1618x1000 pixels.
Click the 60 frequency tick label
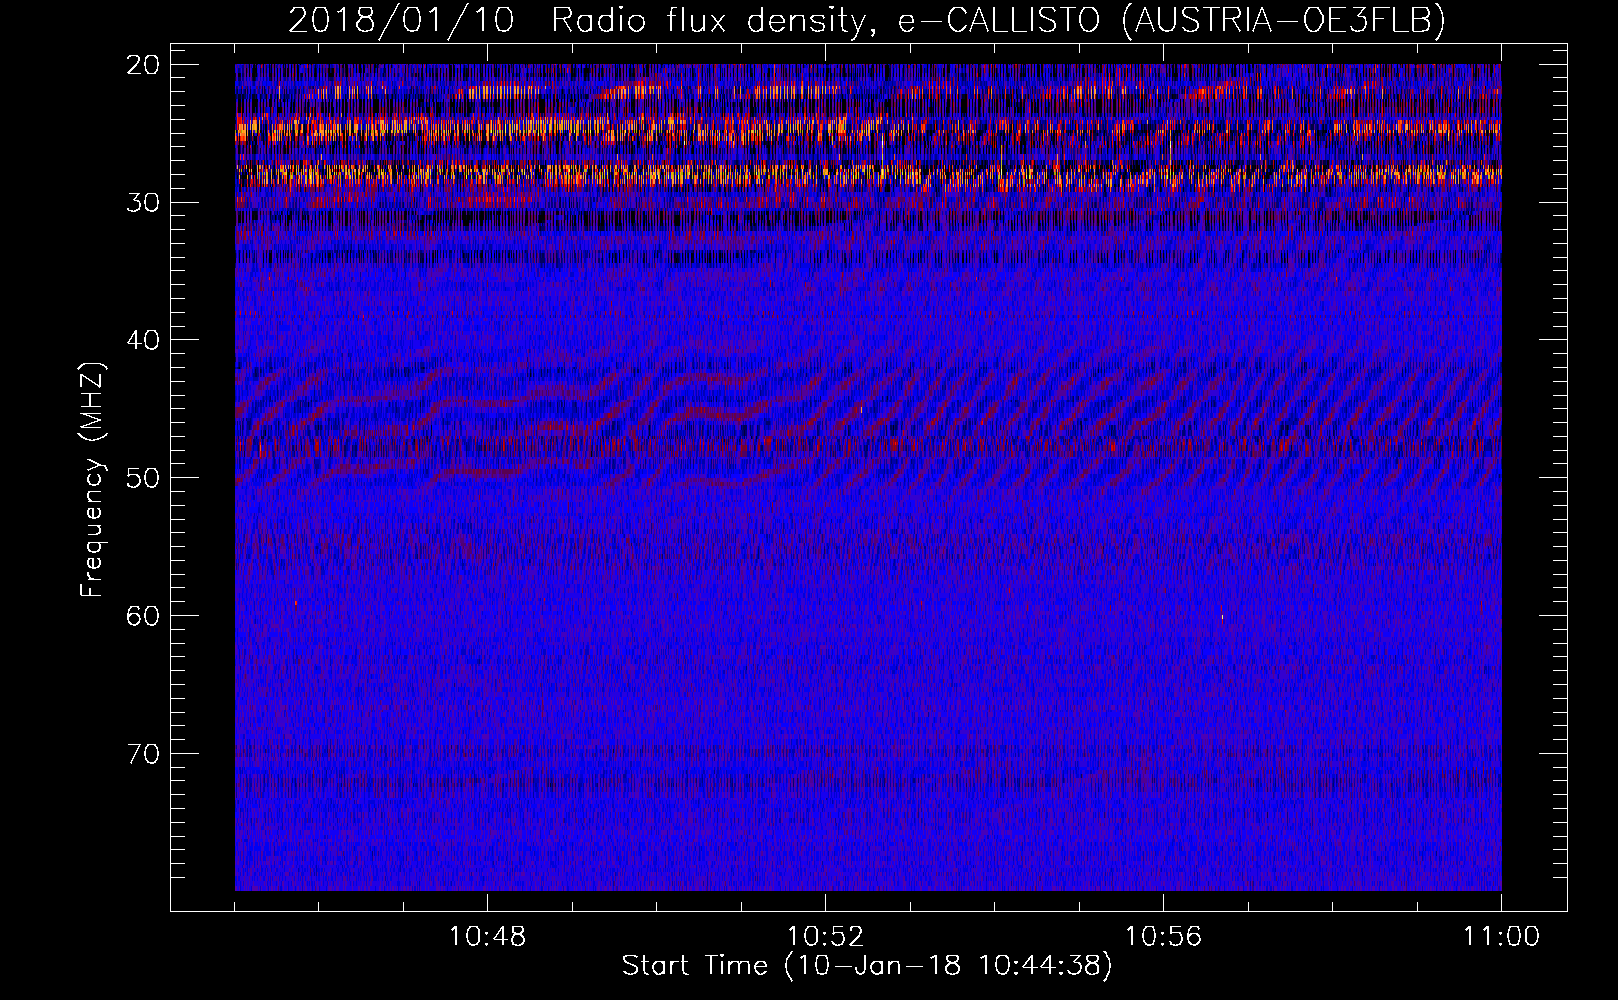click(144, 615)
